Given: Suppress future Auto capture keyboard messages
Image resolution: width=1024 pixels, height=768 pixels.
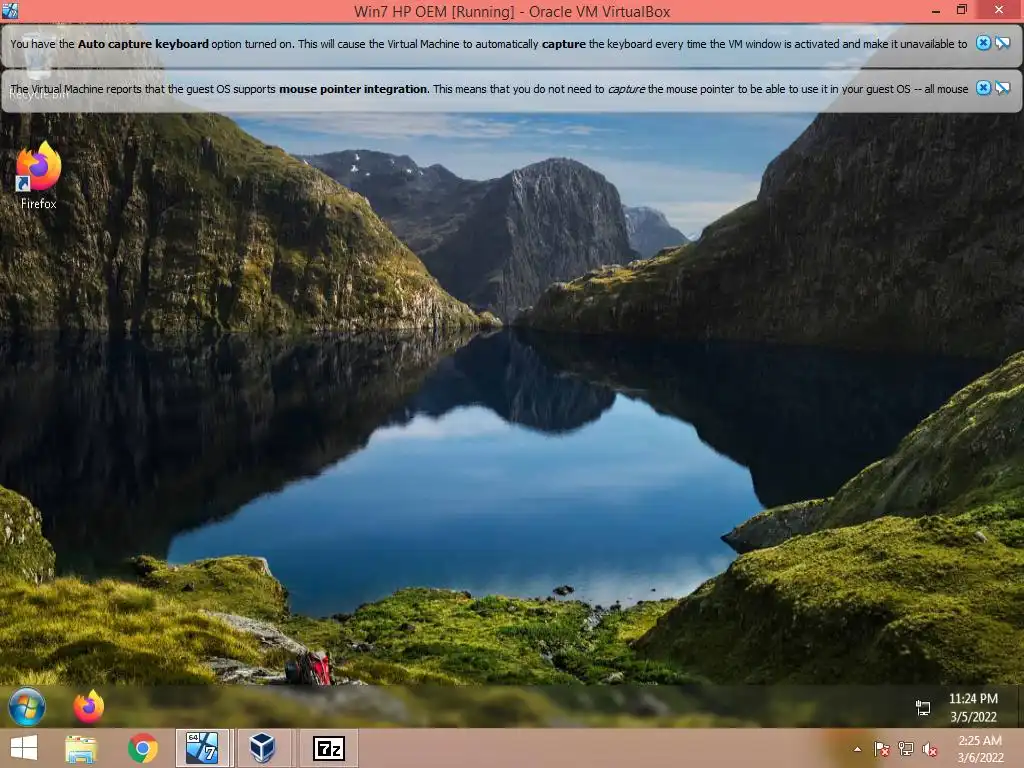Looking at the screenshot, I should [x=1002, y=43].
